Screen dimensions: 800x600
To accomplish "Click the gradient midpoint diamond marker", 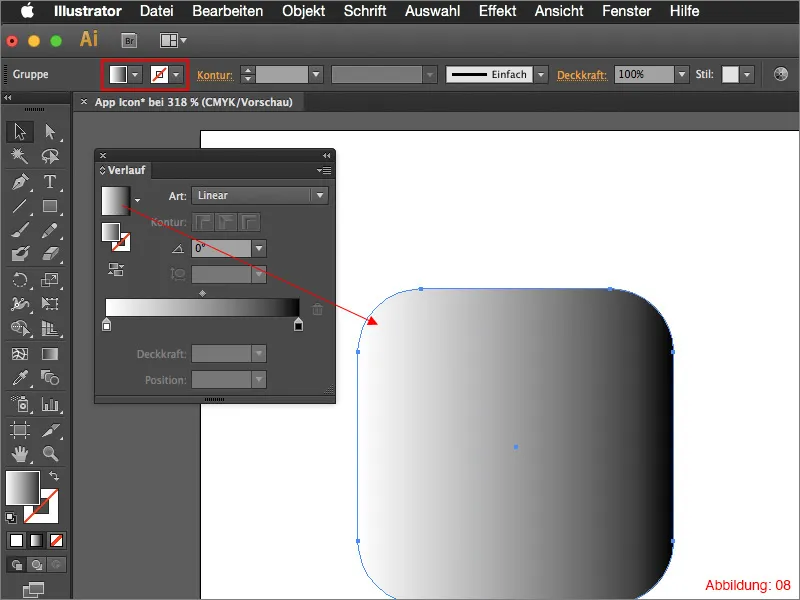I will pos(203,293).
